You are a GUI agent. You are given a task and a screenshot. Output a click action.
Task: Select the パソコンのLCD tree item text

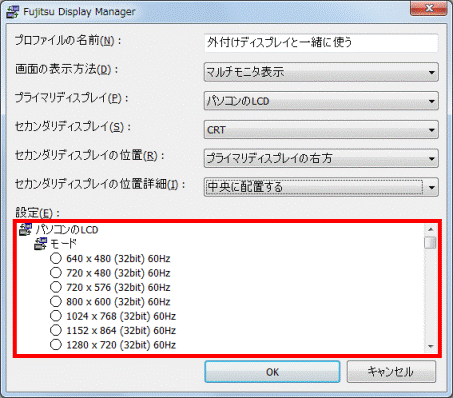point(67,230)
